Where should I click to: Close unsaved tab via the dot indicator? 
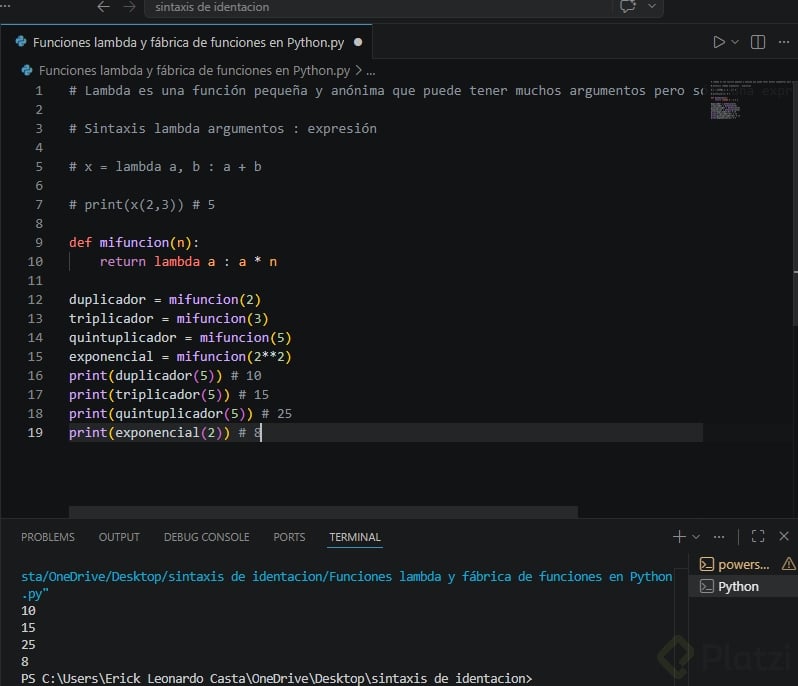point(357,43)
